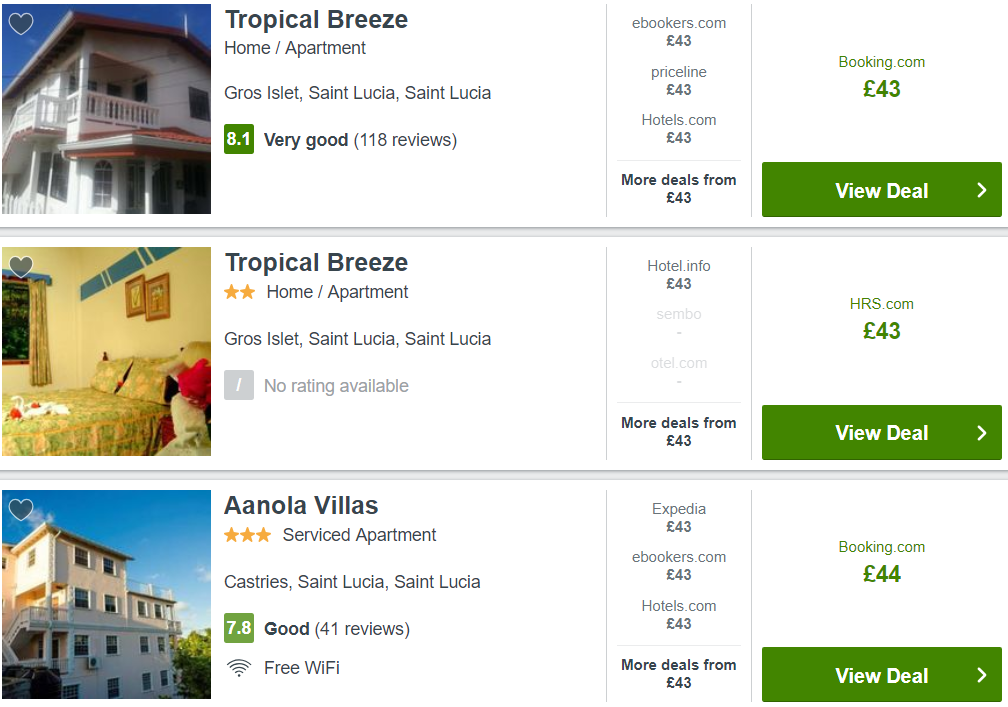1008x707 pixels.
Task: Open View Deal for Aanola Villas £44
Action: [881, 675]
